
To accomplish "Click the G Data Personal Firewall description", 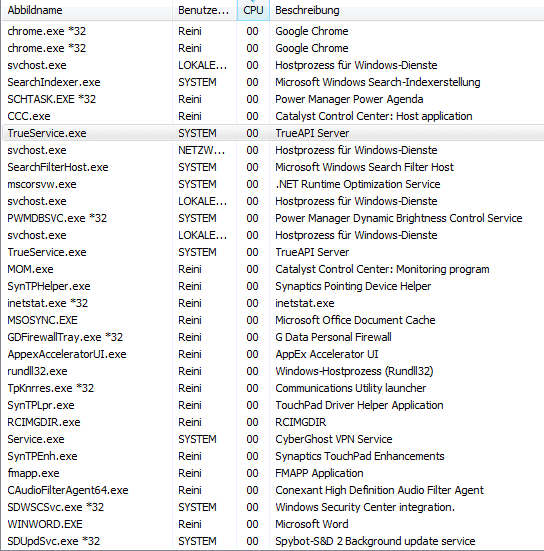I will (333, 337).
